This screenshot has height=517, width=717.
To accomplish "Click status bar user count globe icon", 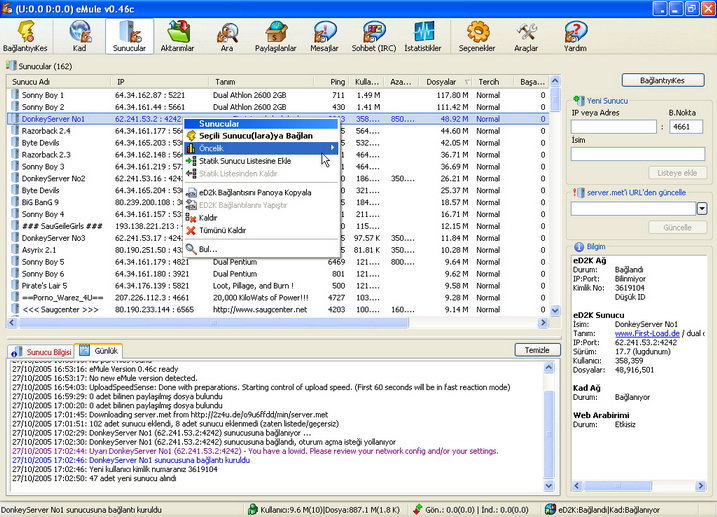I will tap(252, 509).
